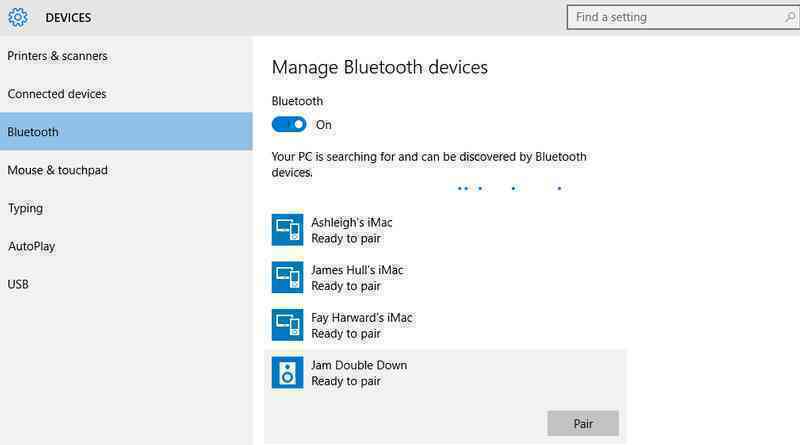
Task: Select James Hull's iMac device name
Action: pos(357,270)
